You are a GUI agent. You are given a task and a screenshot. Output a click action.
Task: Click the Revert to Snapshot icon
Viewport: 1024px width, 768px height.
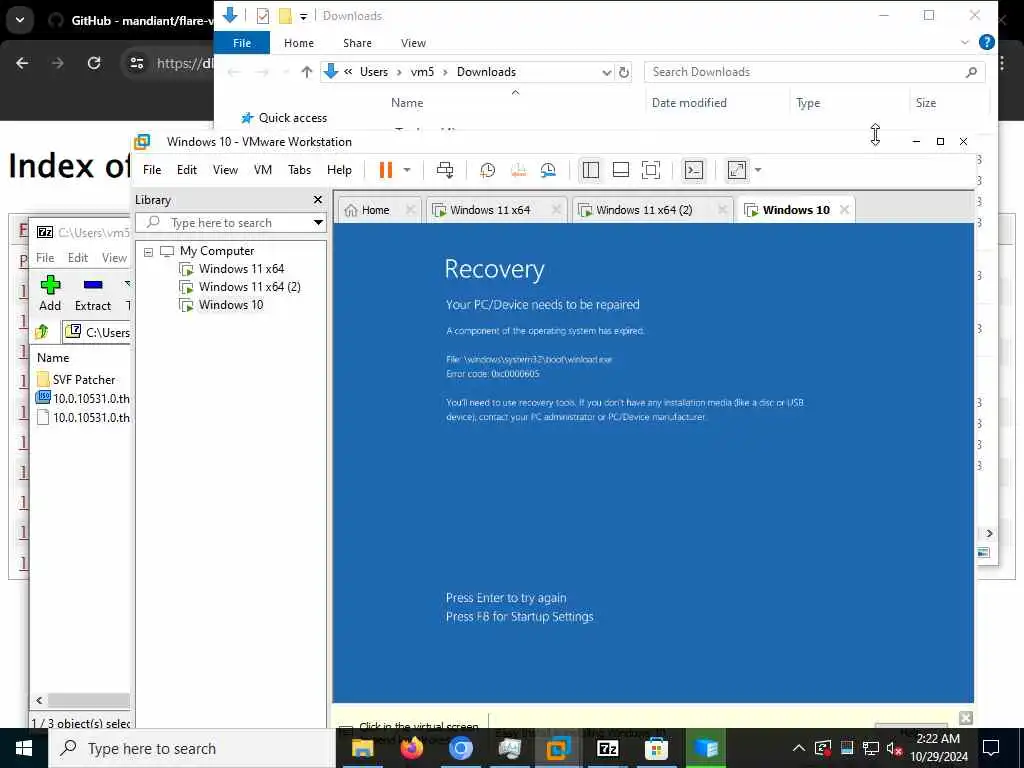coord(518,170)
